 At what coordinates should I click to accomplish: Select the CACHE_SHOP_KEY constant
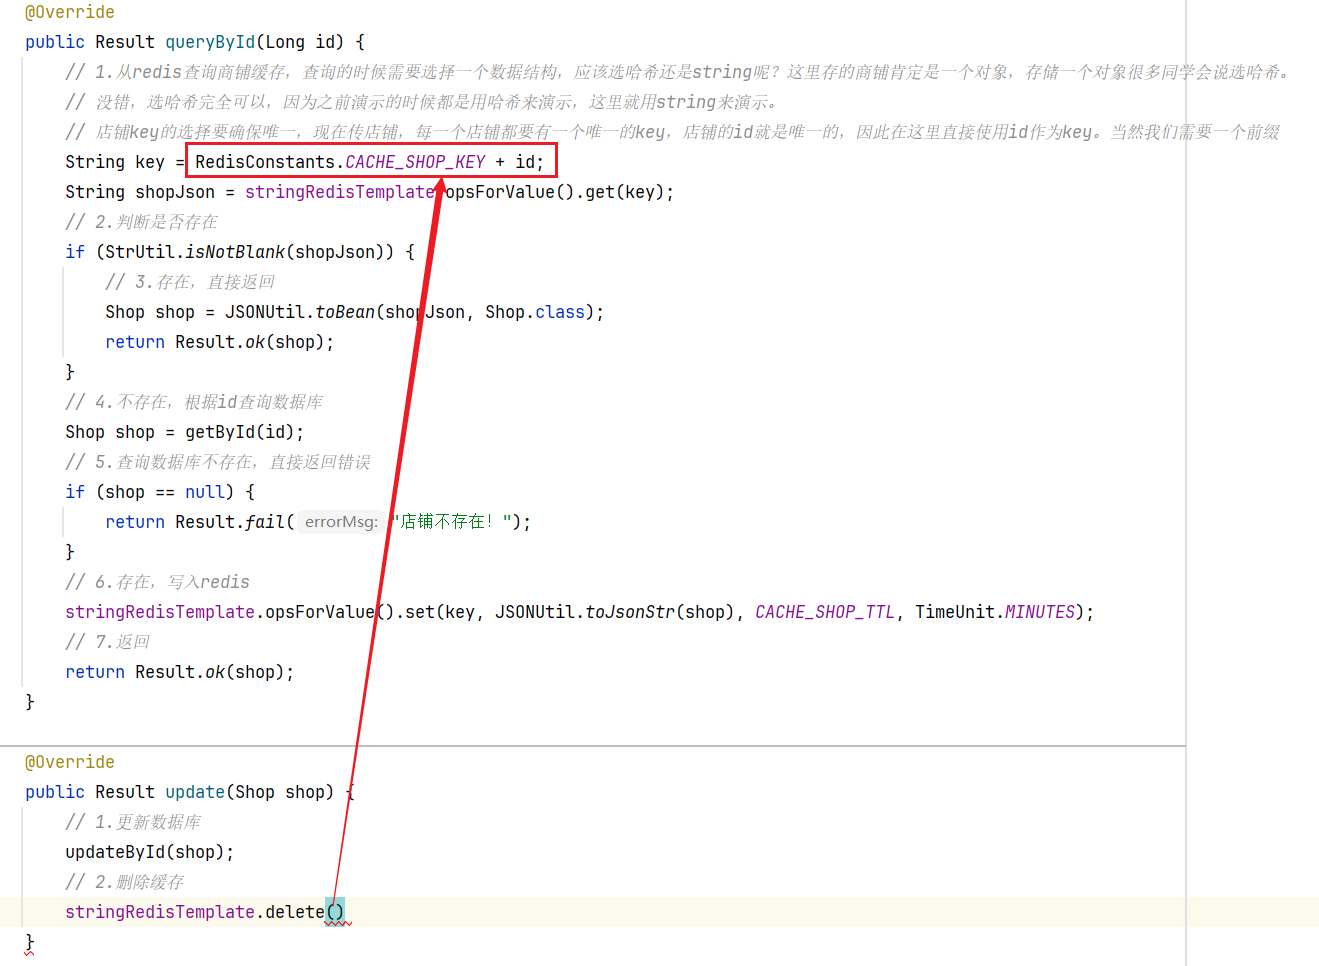tap(415, 162)
